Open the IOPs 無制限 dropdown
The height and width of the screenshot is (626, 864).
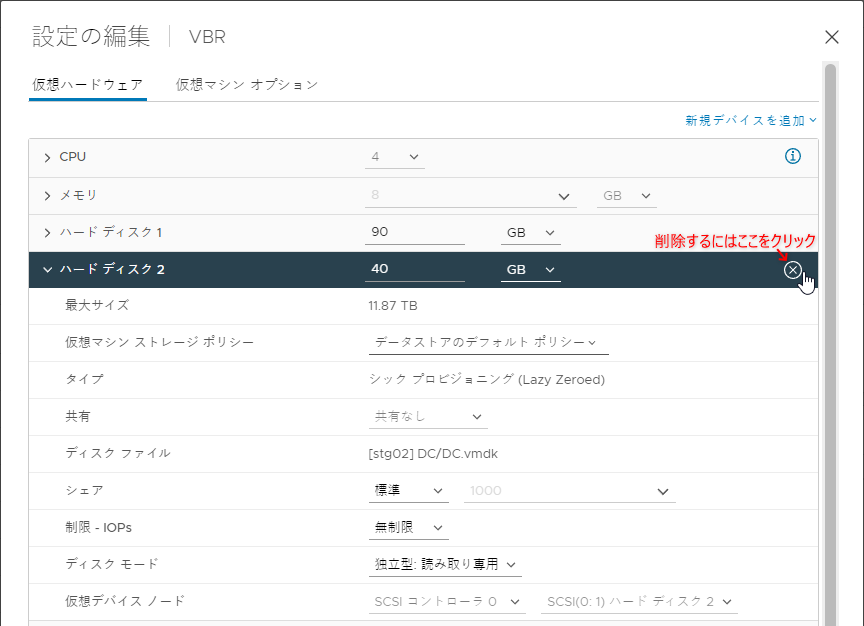(408, 527)
